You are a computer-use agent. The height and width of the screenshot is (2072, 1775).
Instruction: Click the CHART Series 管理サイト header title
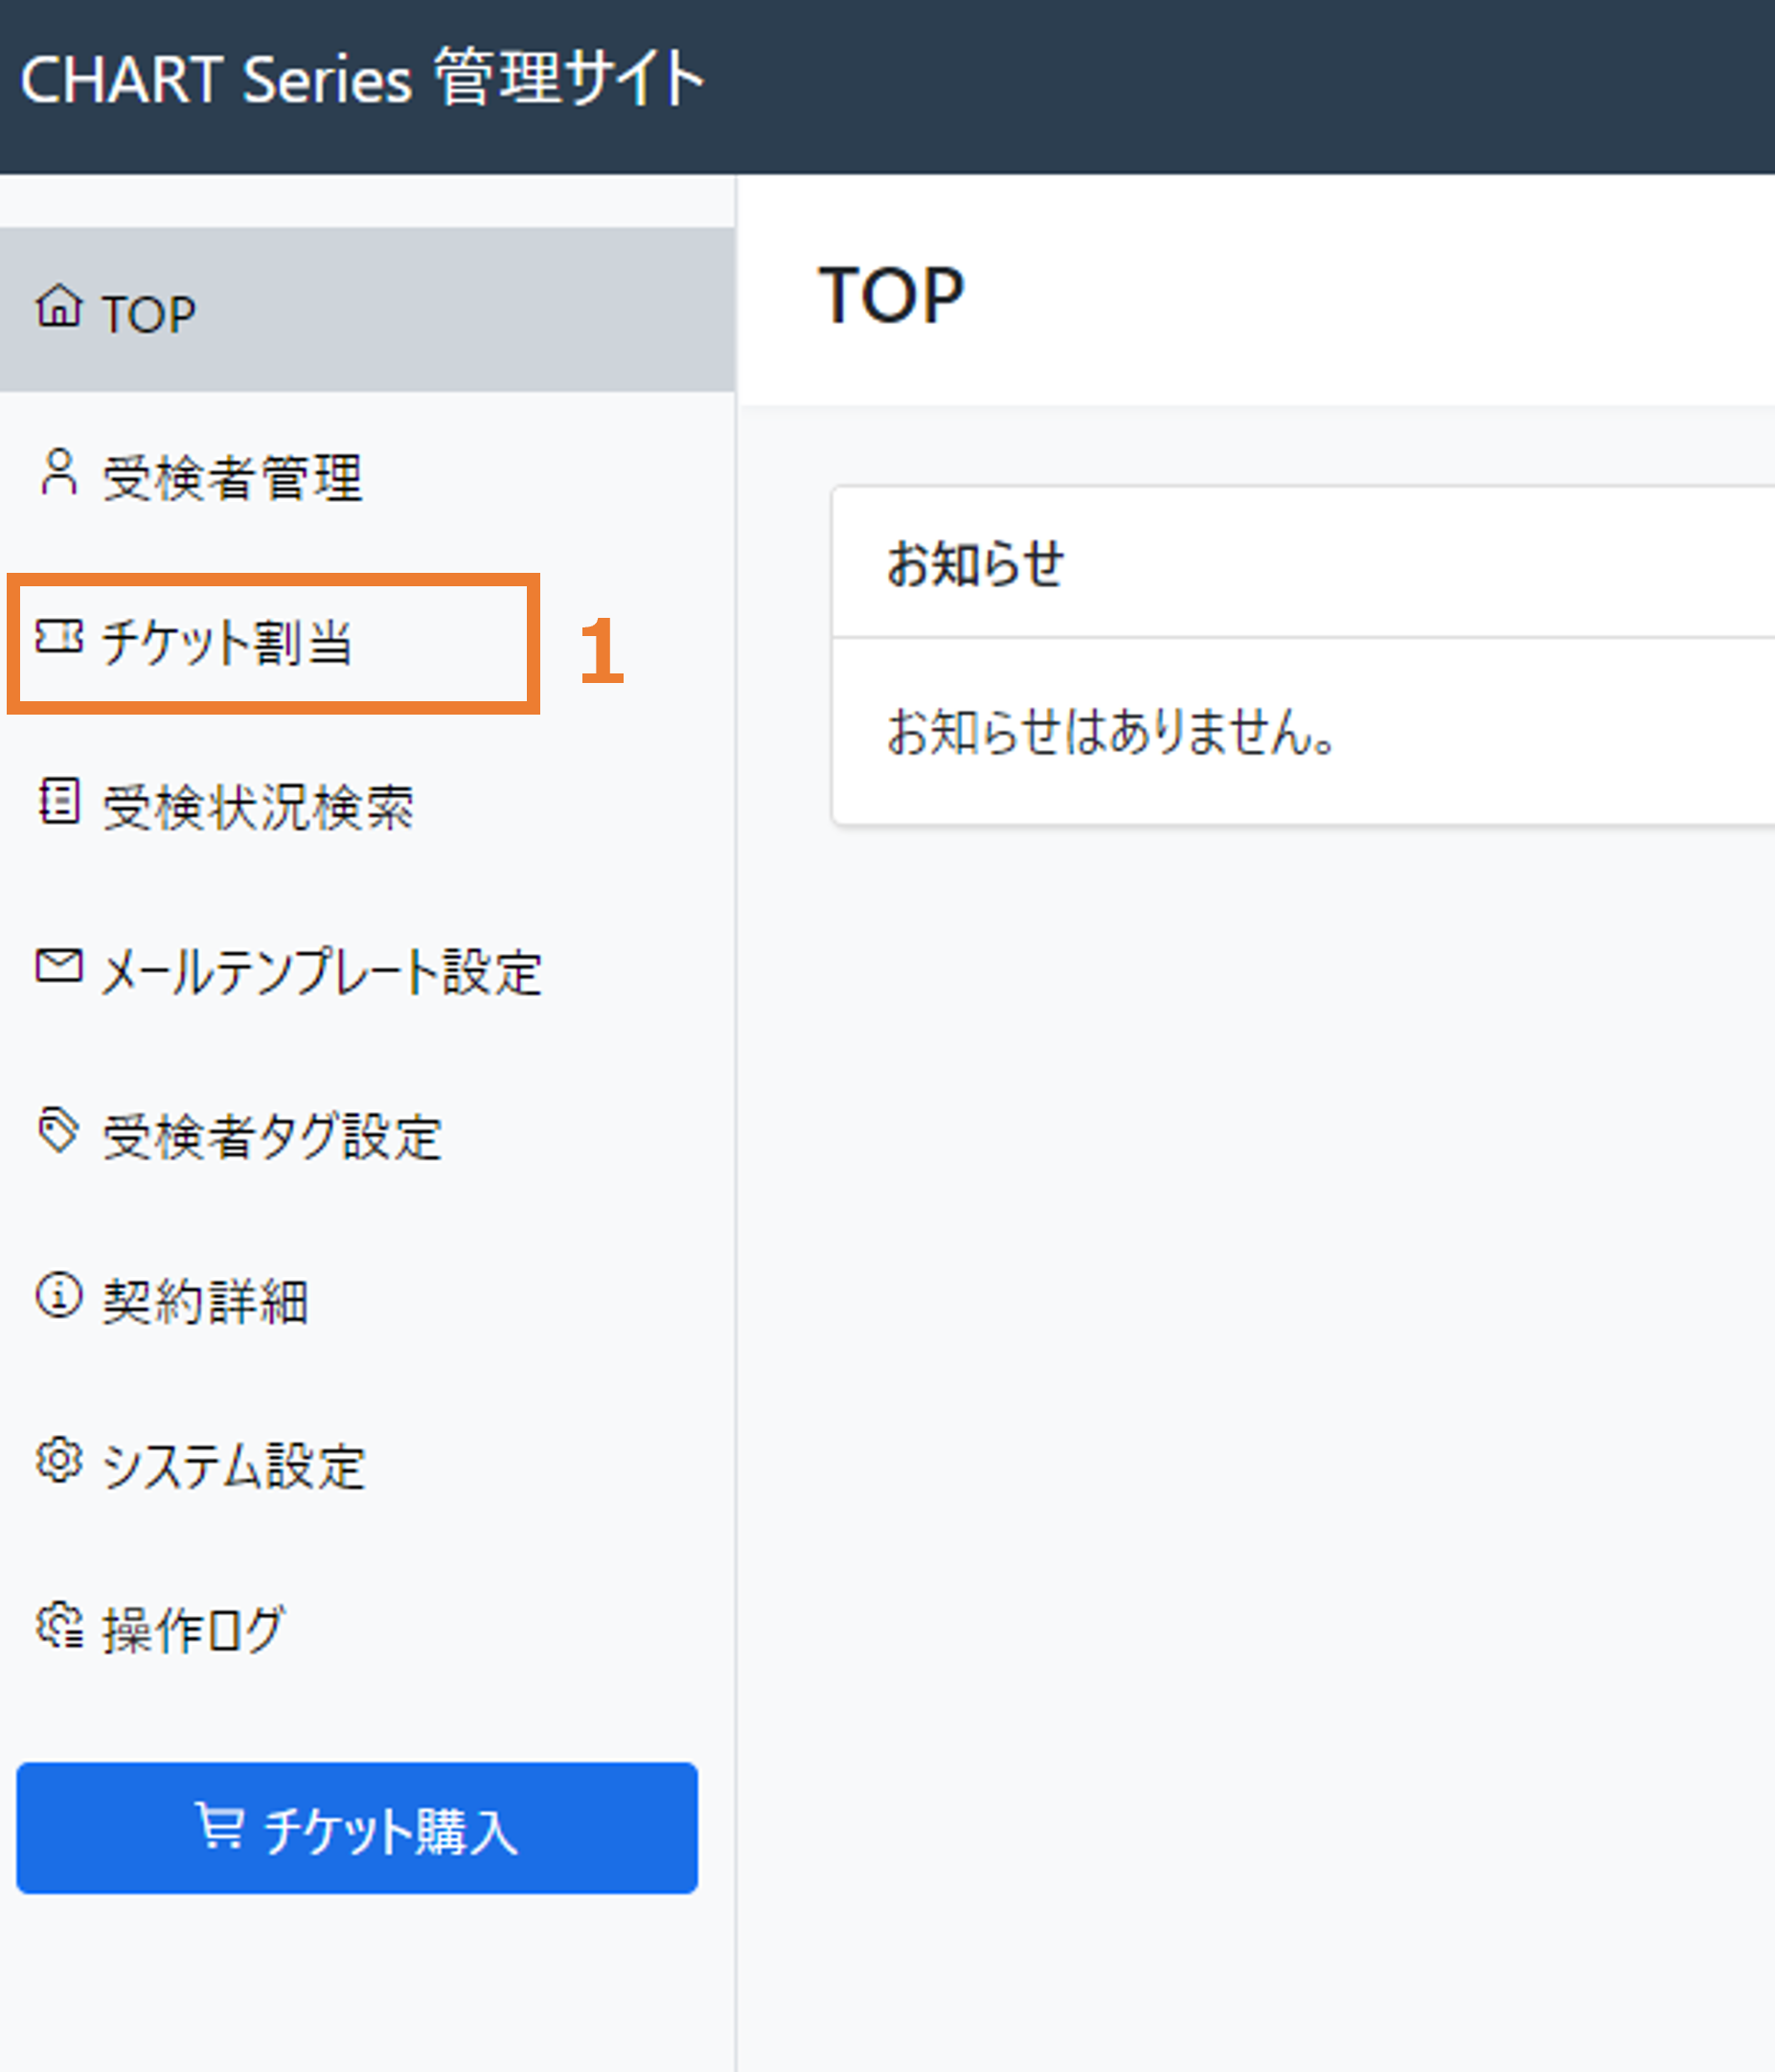coord(362,78)
